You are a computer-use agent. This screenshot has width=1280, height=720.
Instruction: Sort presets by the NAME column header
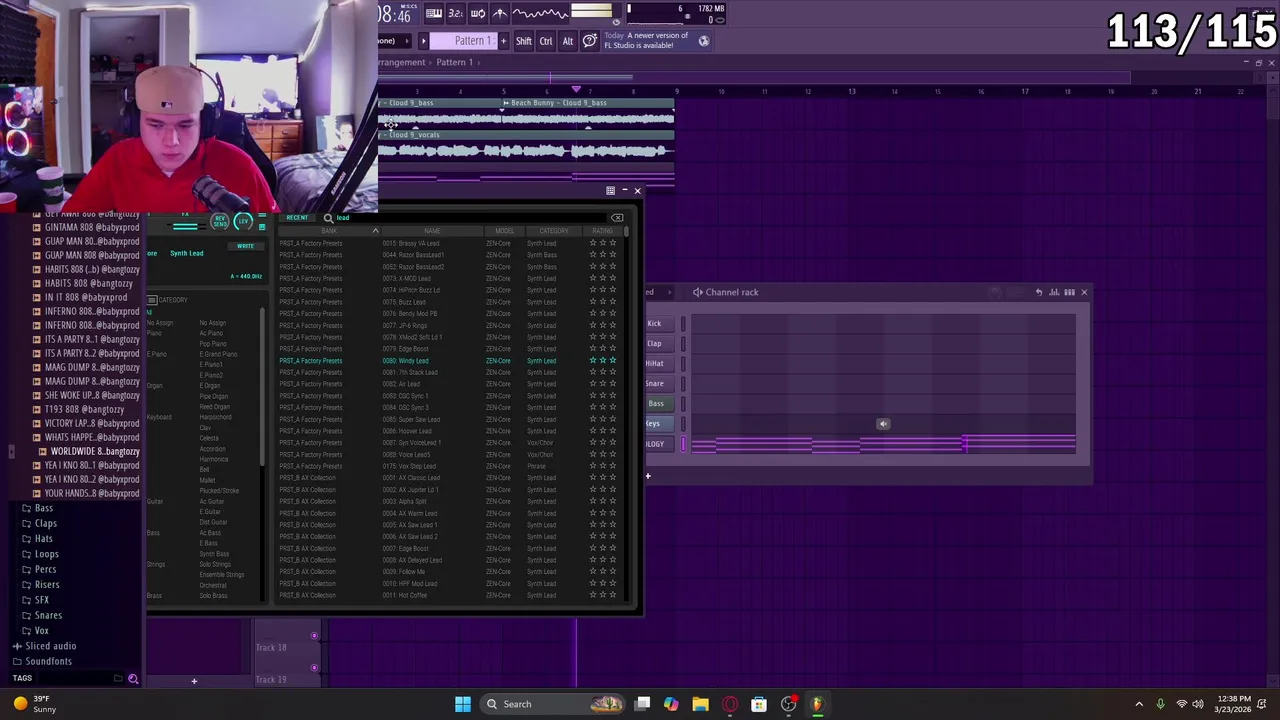[432, 231]
